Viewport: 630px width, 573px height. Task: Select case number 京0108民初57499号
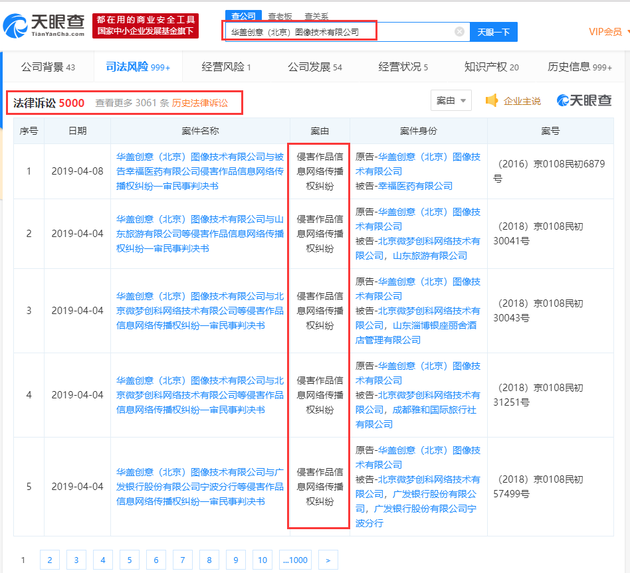(x=538, y=487)
